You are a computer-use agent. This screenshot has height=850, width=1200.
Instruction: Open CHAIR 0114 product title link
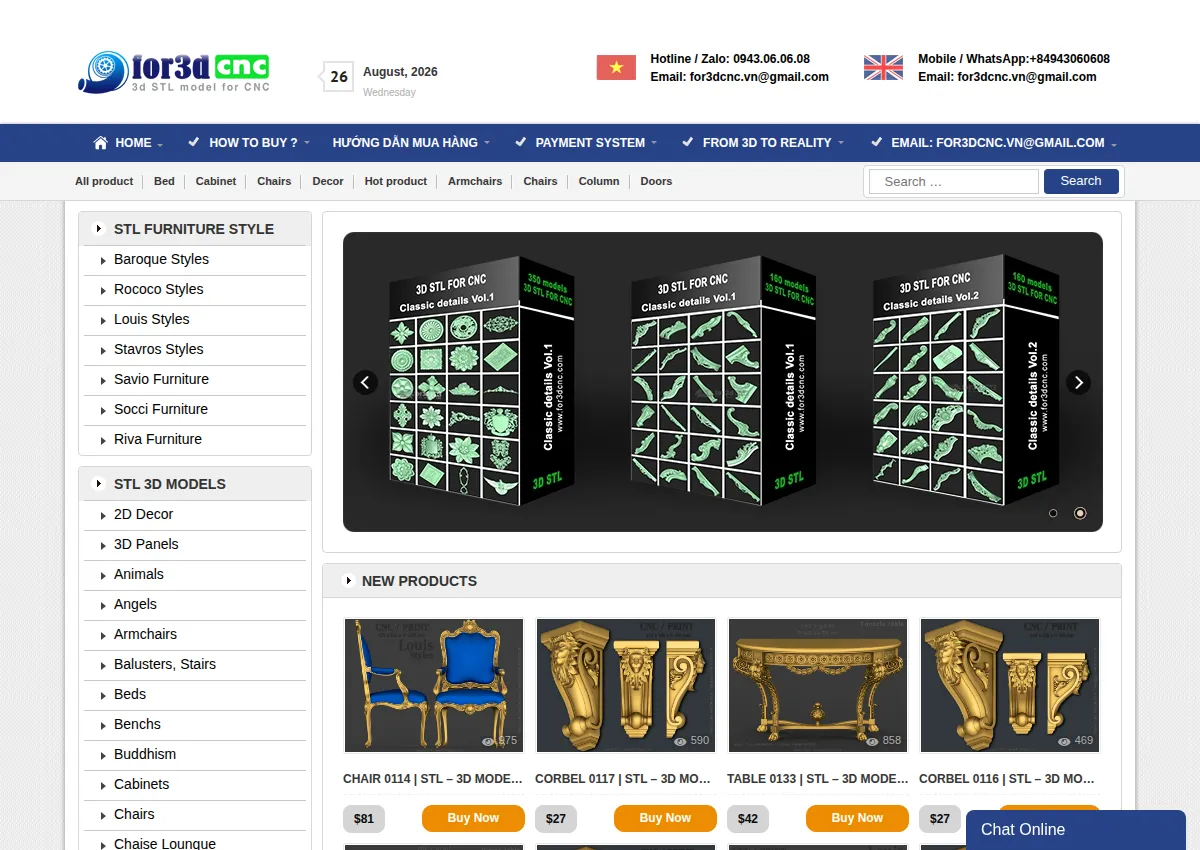point(433,778)
